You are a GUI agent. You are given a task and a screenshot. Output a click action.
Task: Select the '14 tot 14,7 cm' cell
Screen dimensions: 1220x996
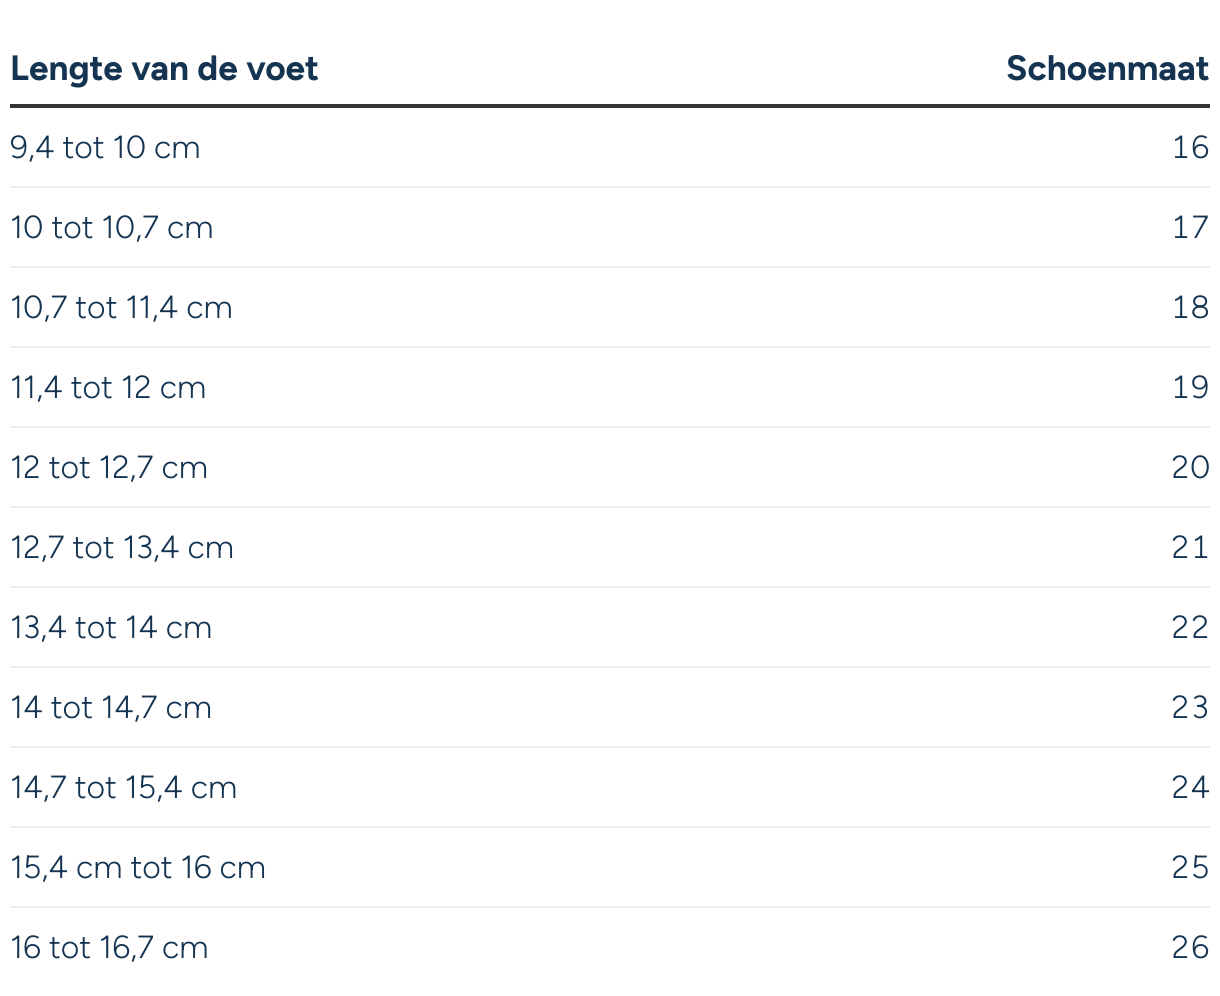(111, 708)
